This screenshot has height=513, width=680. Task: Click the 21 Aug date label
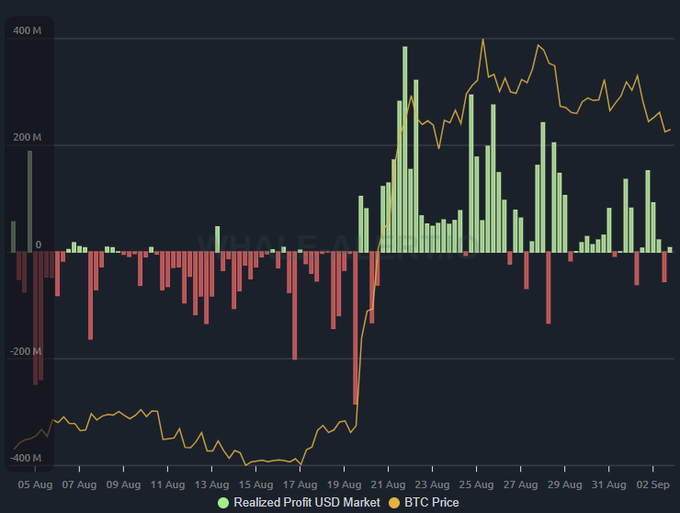tap(388, 485)
